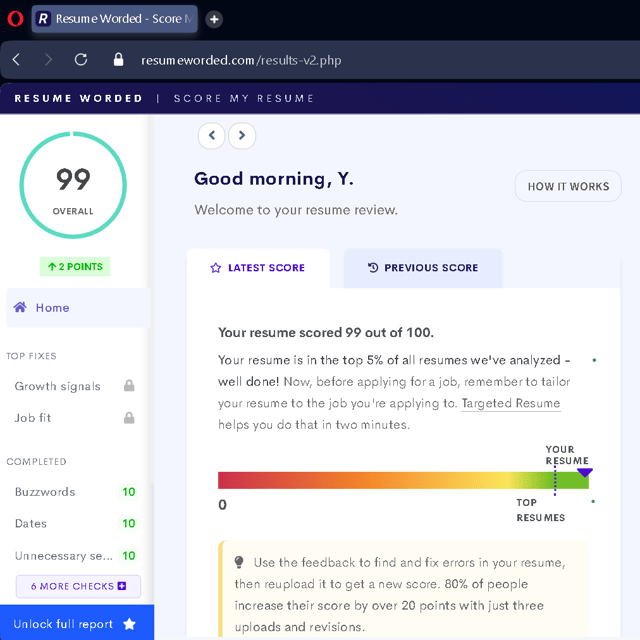Click the Unnecessary sections score value 10
Screen dimensions: 640x640
(x=129, y=556)
